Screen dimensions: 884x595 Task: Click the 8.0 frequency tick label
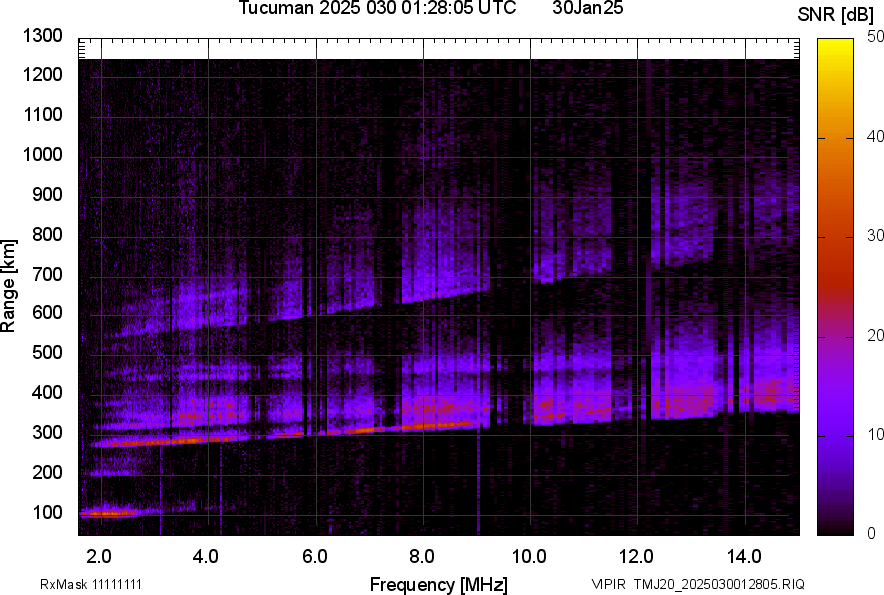coord(422,555)
